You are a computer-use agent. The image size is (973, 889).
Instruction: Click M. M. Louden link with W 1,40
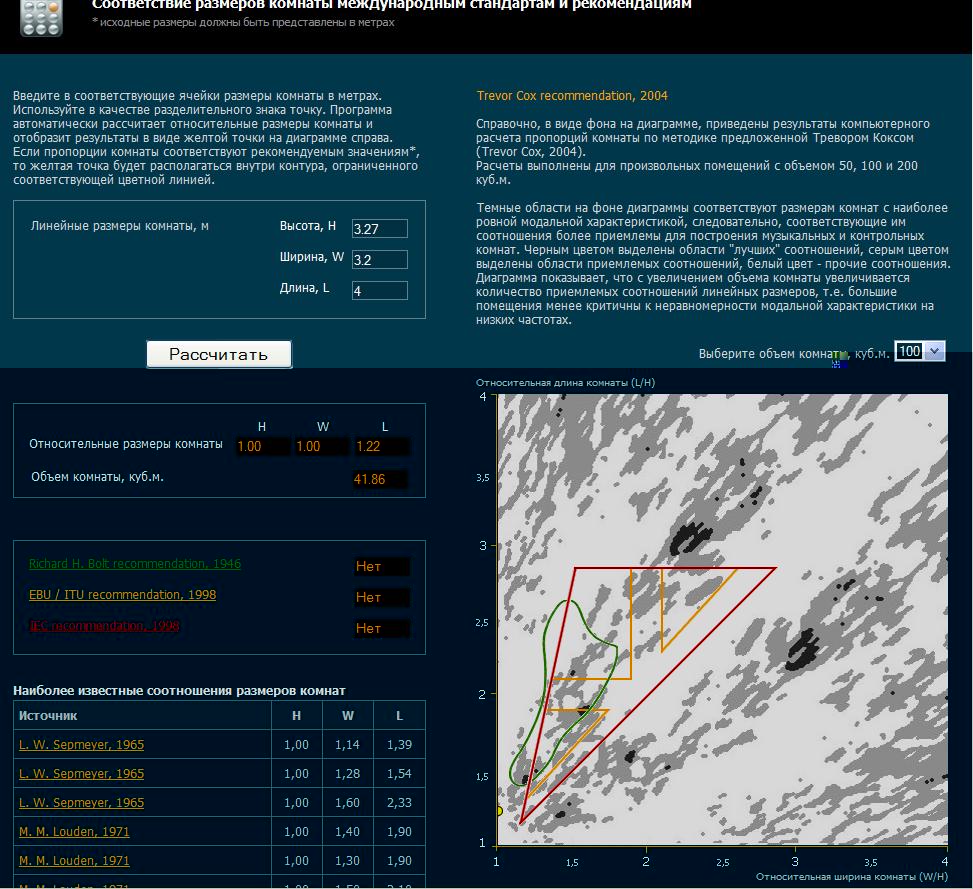point(74,832)
